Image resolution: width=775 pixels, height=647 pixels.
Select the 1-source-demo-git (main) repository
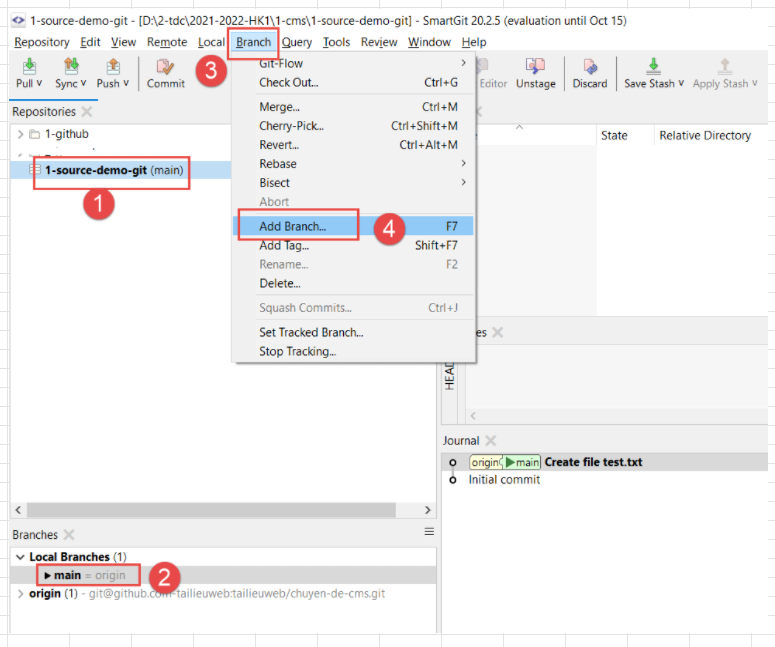(121, 170)
